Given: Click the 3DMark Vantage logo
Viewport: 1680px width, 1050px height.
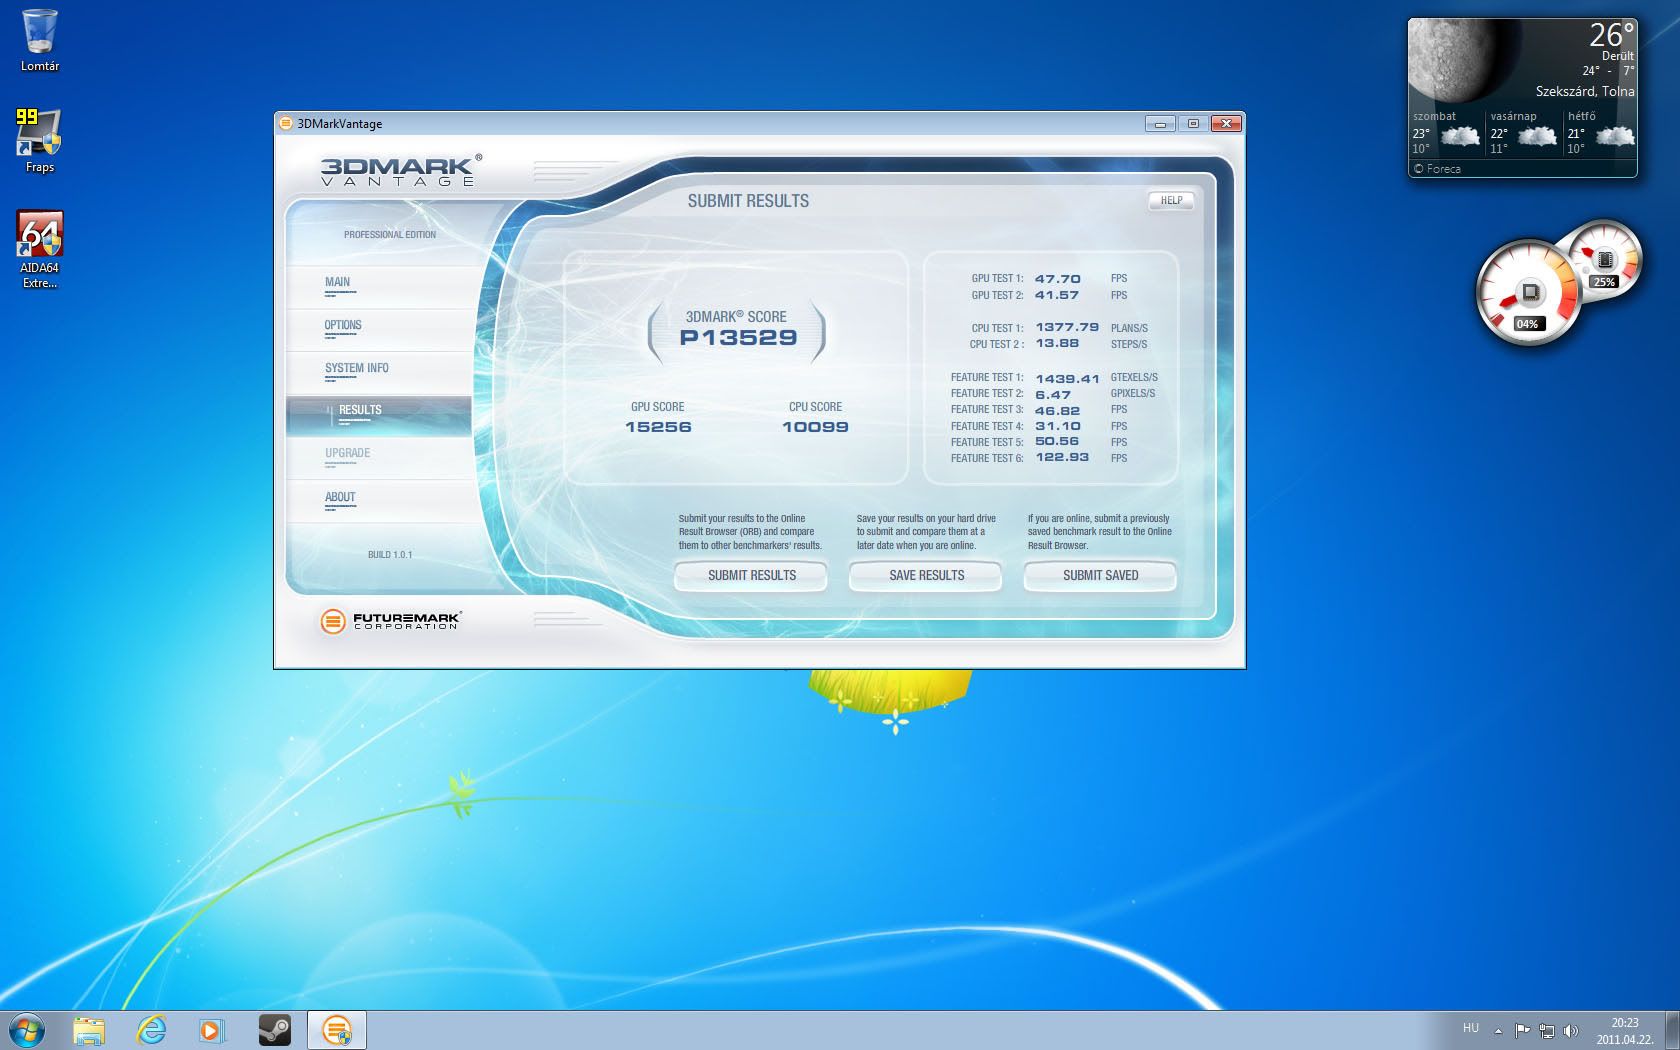Looking at the screenshot, I should (x=401, y=169).
